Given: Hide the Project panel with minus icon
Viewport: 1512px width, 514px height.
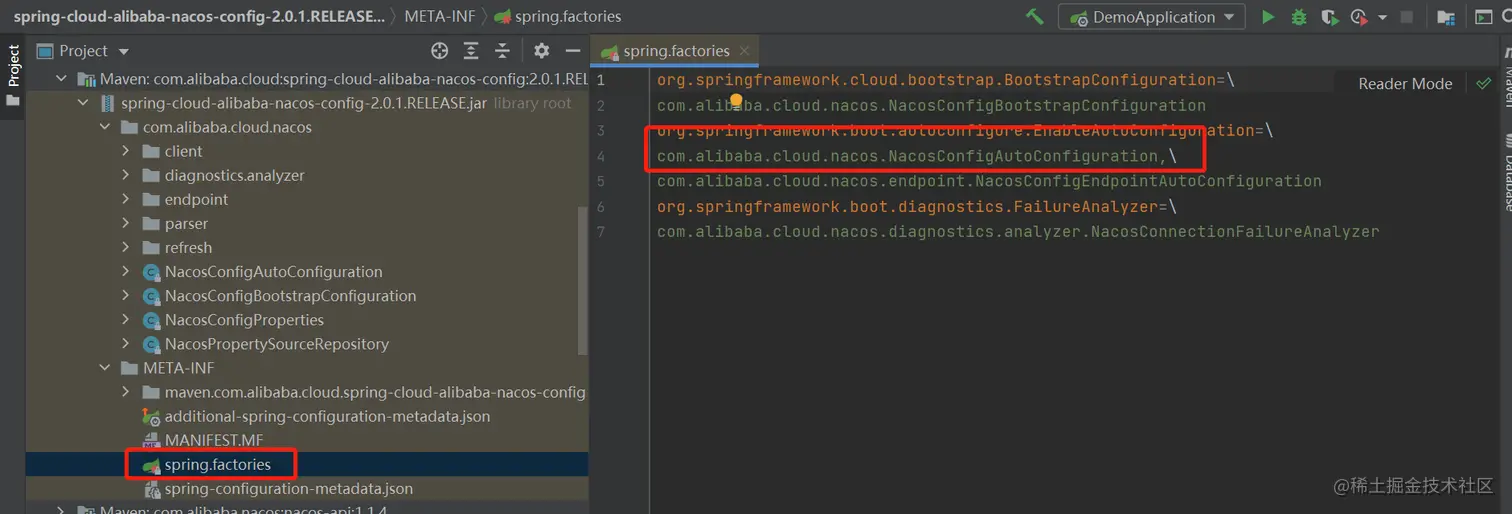Looking at the screenshot, I should pos(572,51).
